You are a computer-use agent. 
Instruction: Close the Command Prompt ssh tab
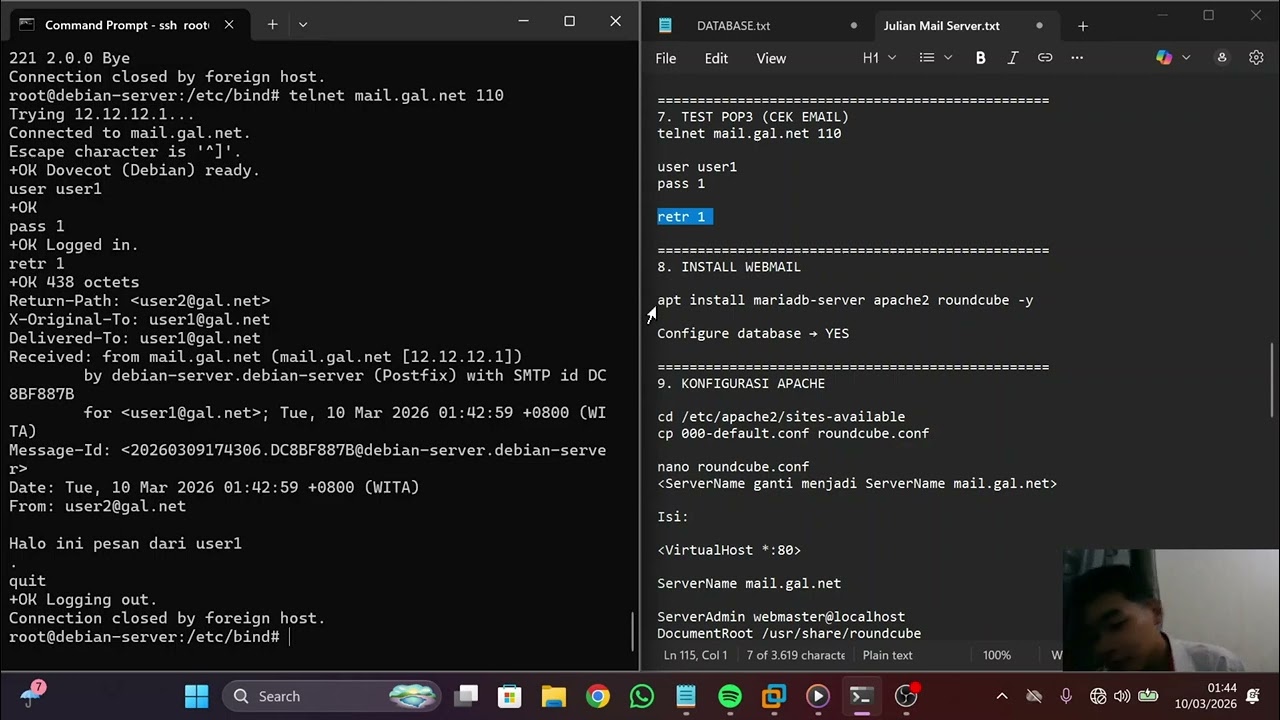click(x=229, y=24)
